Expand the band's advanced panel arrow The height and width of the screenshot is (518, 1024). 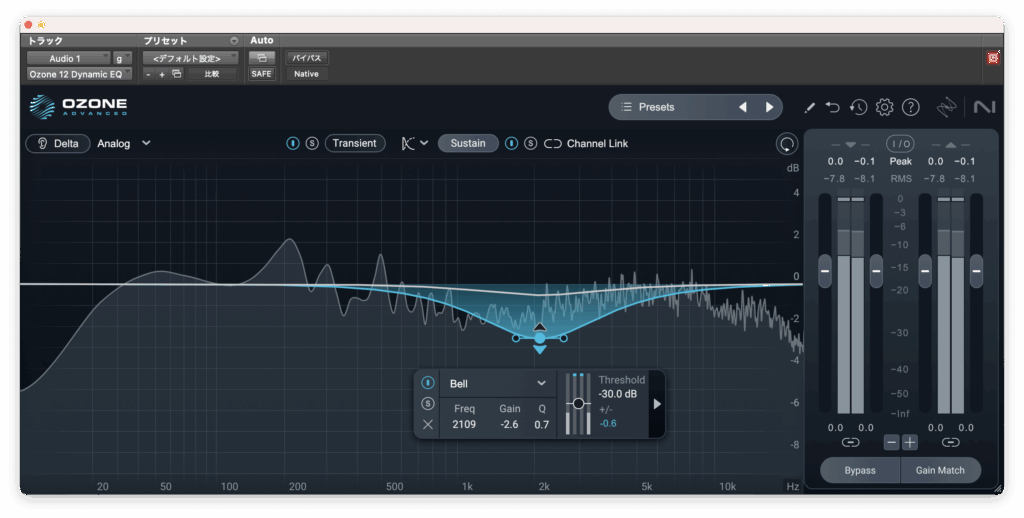[657, 404]
